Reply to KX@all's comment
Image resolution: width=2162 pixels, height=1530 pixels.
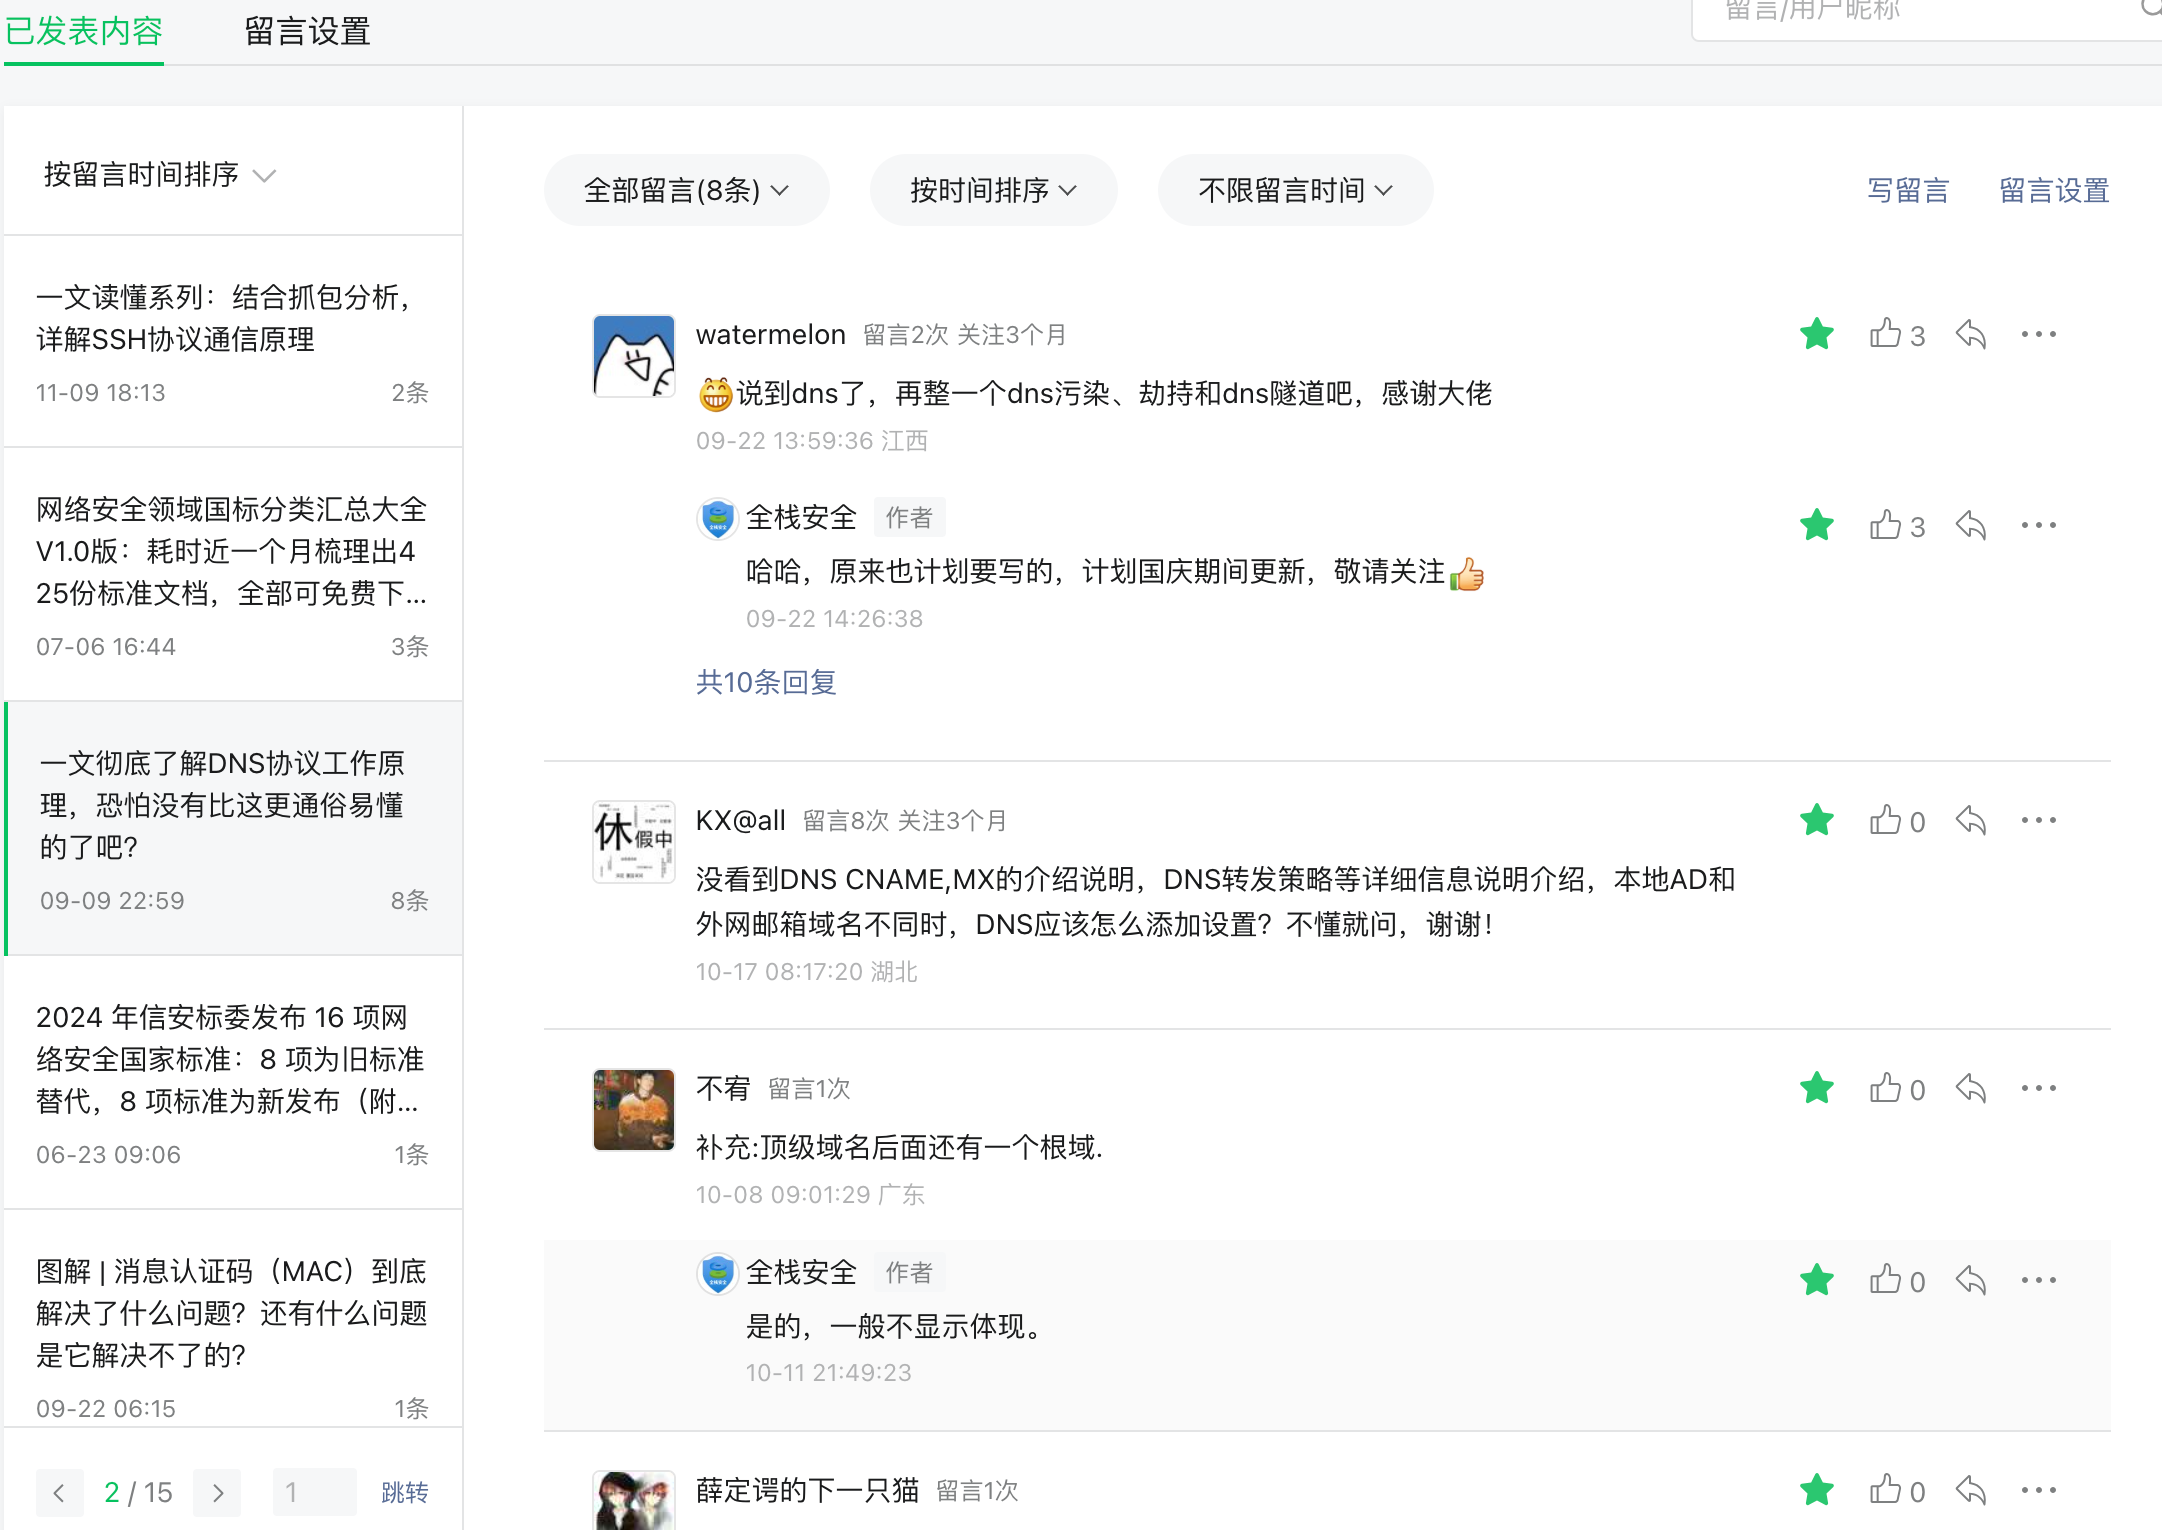tap(1970, 821)
